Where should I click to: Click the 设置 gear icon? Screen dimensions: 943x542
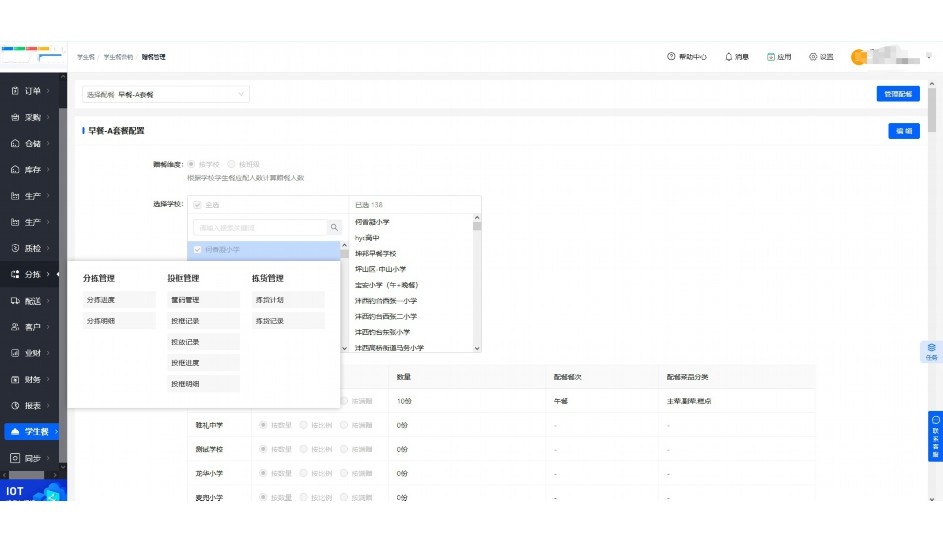[813, 57]
